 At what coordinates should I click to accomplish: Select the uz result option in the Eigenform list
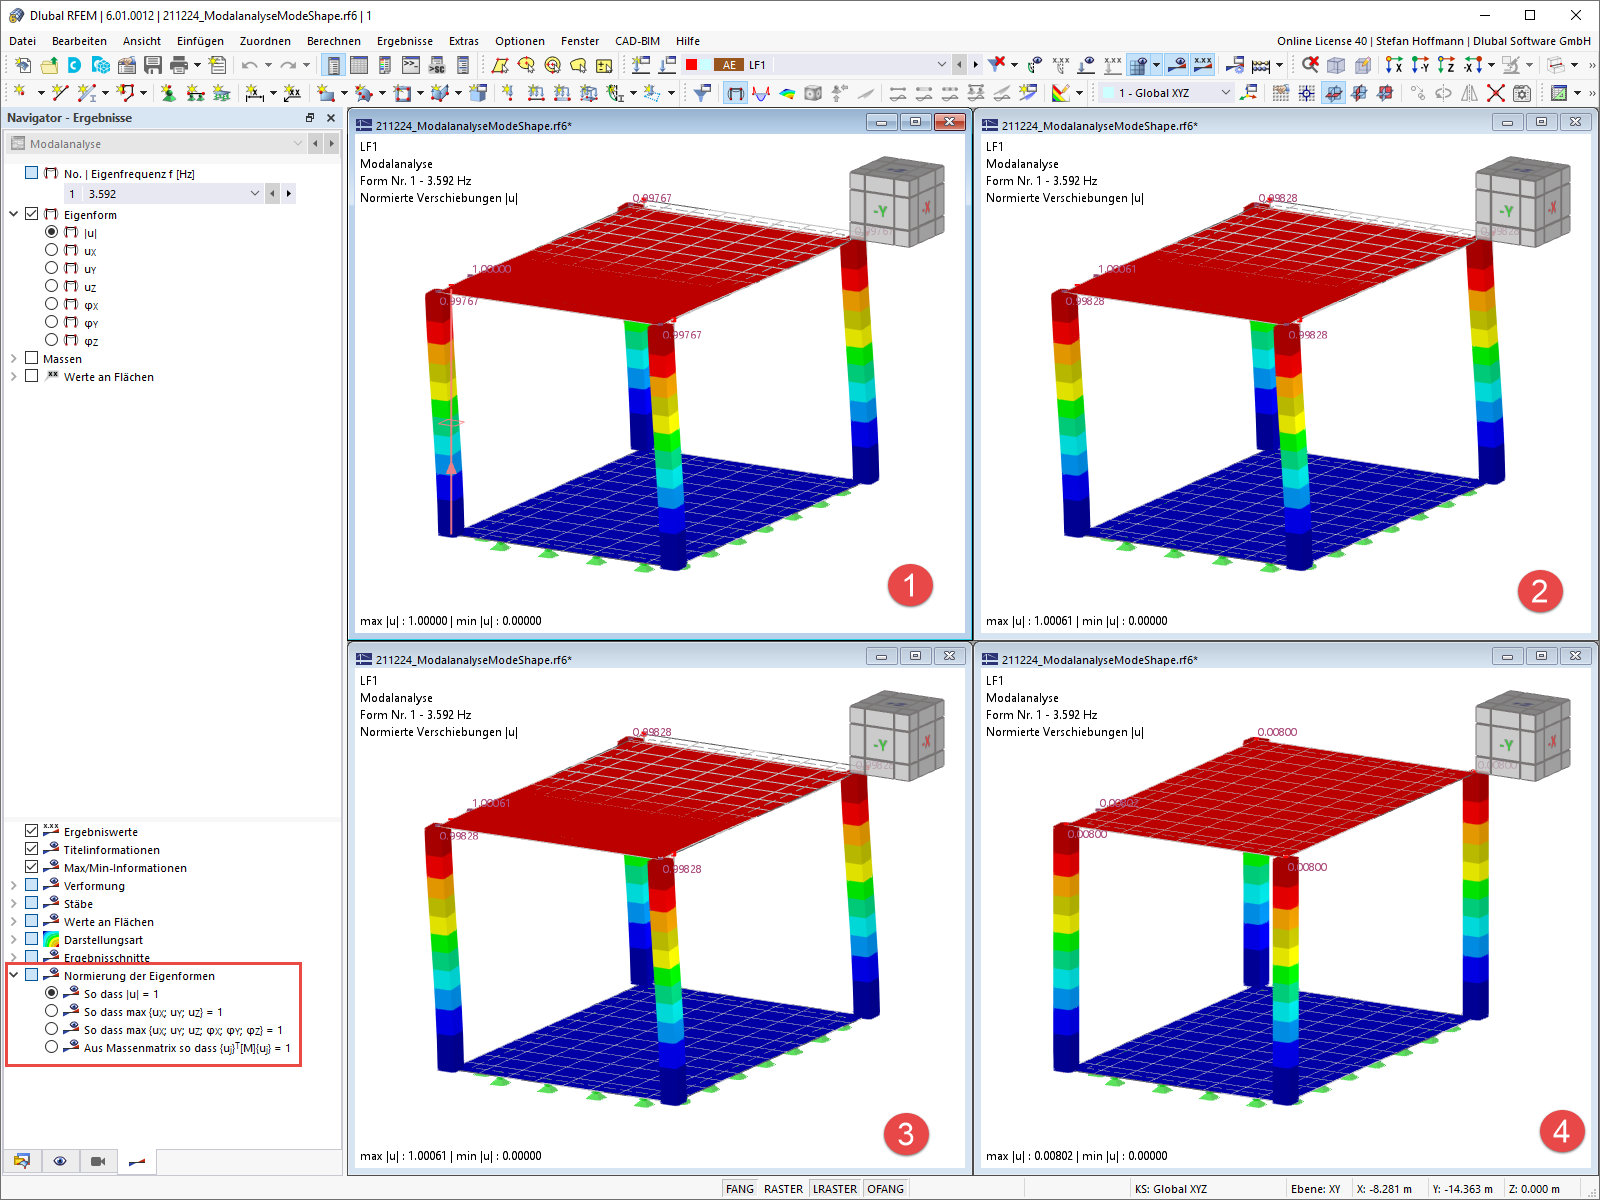[x=52, y=286]
